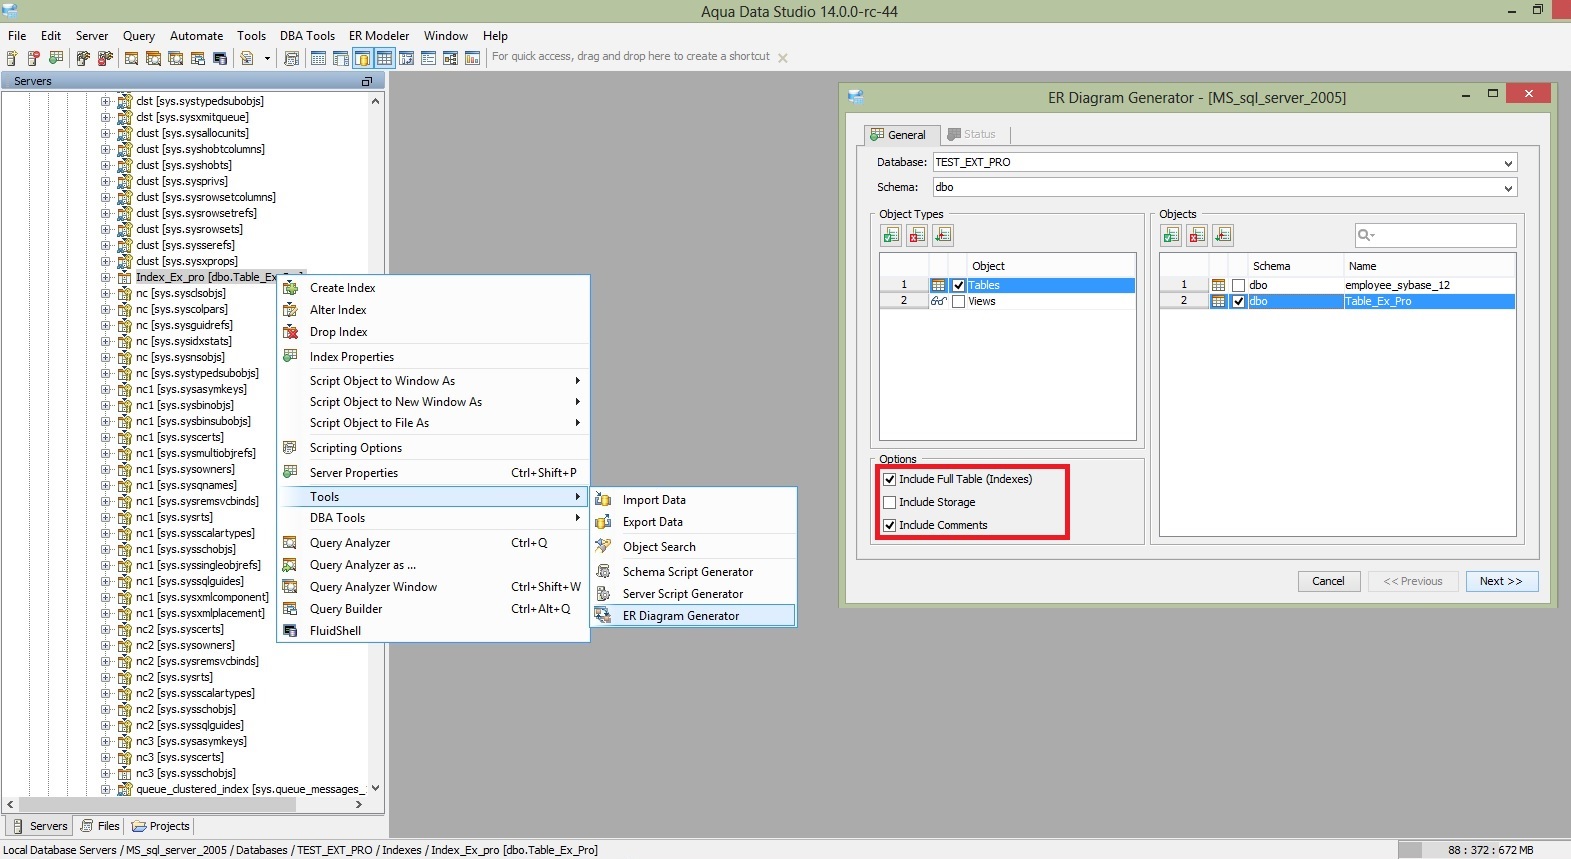Click the Objects search filter field

(1435, 235)
